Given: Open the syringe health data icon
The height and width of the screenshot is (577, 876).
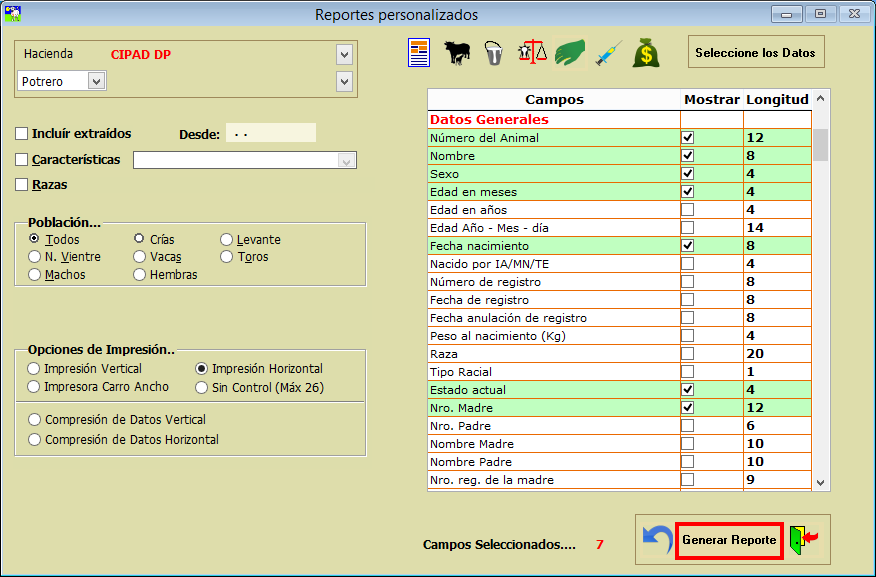Looking at the screenshot, I should 607,53.
